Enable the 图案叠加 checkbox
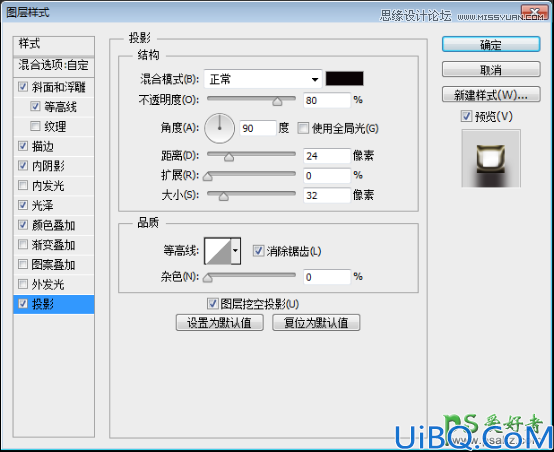554x452 pixels. pyautogui.click(x=23, y=264)
